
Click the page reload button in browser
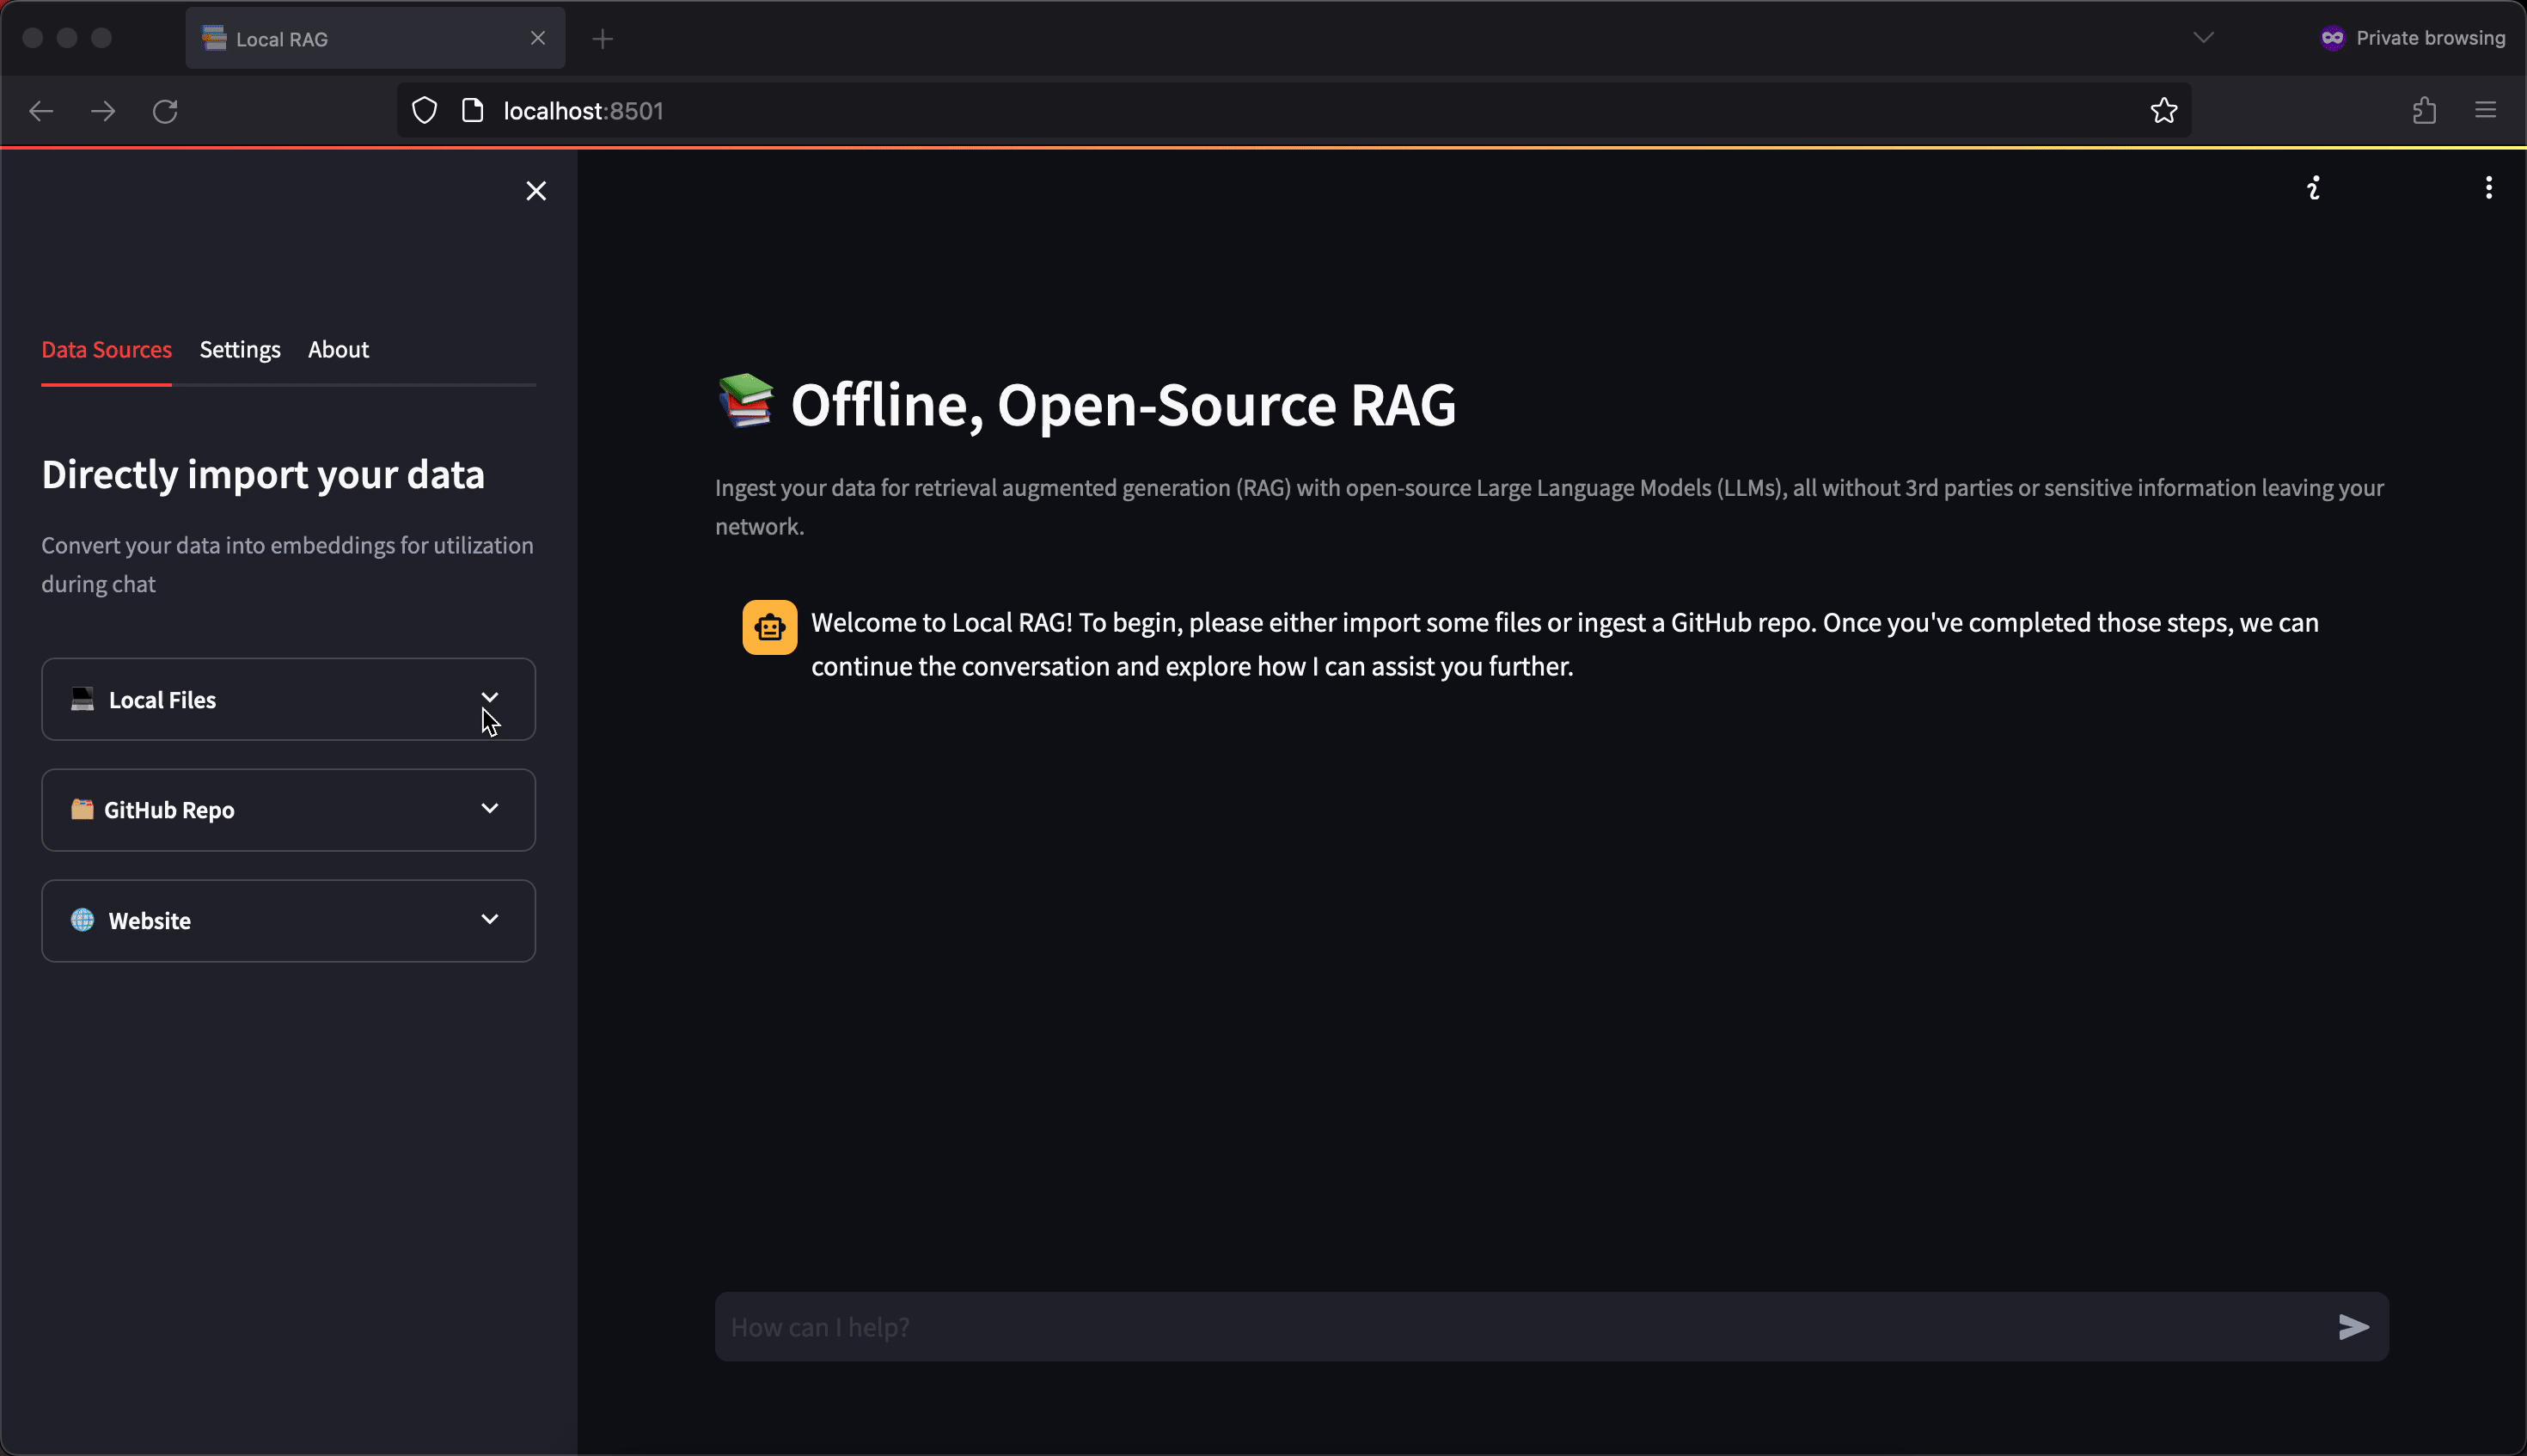point(165,111)
